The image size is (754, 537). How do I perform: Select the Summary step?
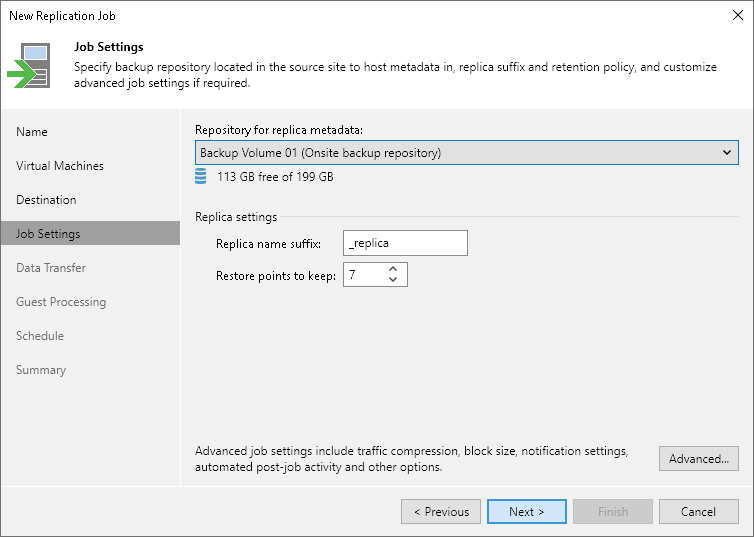pos(41,370)
